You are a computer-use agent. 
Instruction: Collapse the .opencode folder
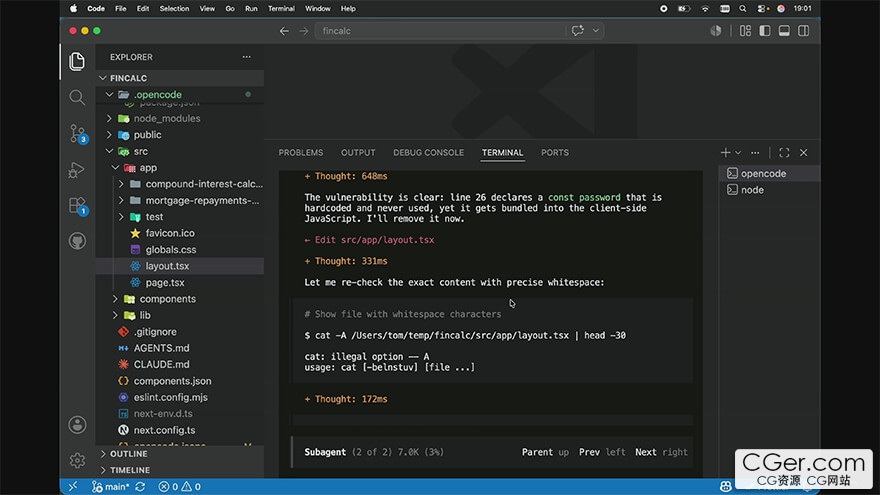180,94
